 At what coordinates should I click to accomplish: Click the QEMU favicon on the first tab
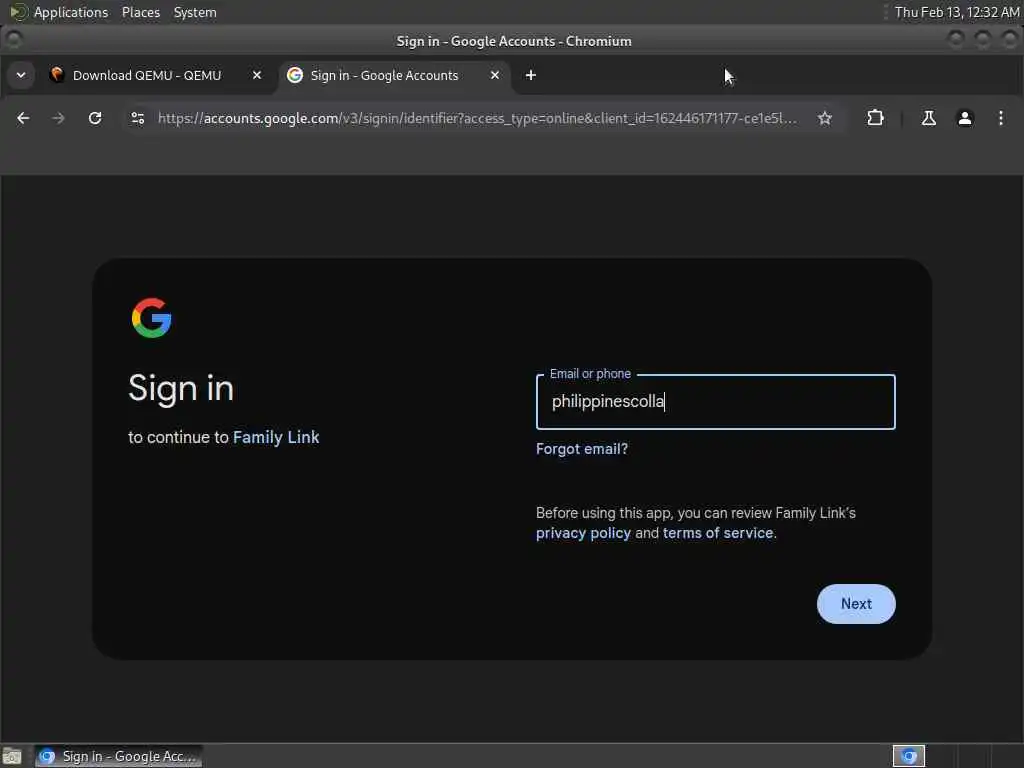[x=57, y=74]
